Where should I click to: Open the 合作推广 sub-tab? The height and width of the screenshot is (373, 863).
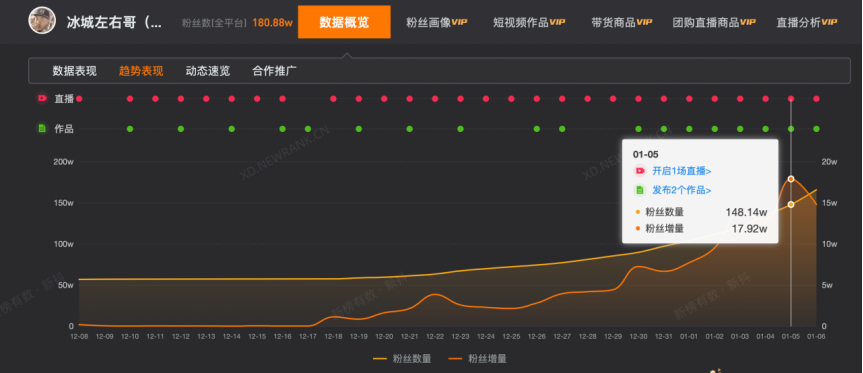[x=274, y=71]
